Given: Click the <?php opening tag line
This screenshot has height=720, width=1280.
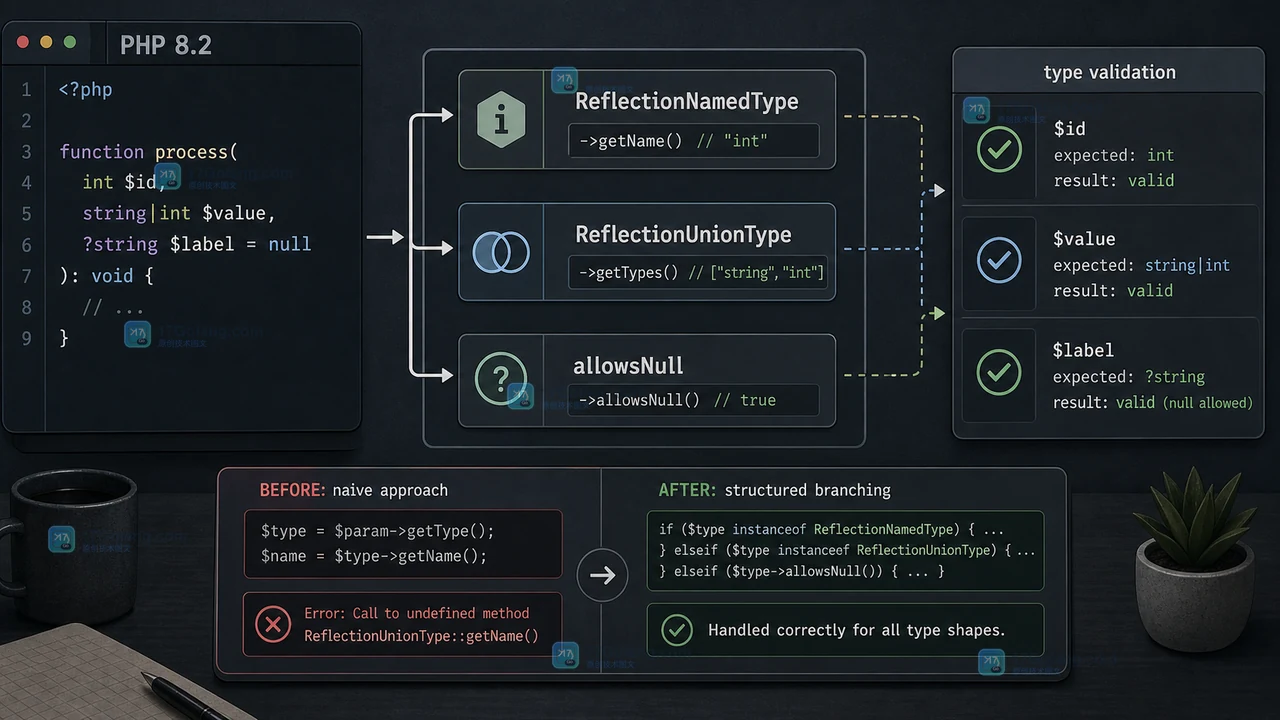Looking at the screenshot, I should 85,90.
